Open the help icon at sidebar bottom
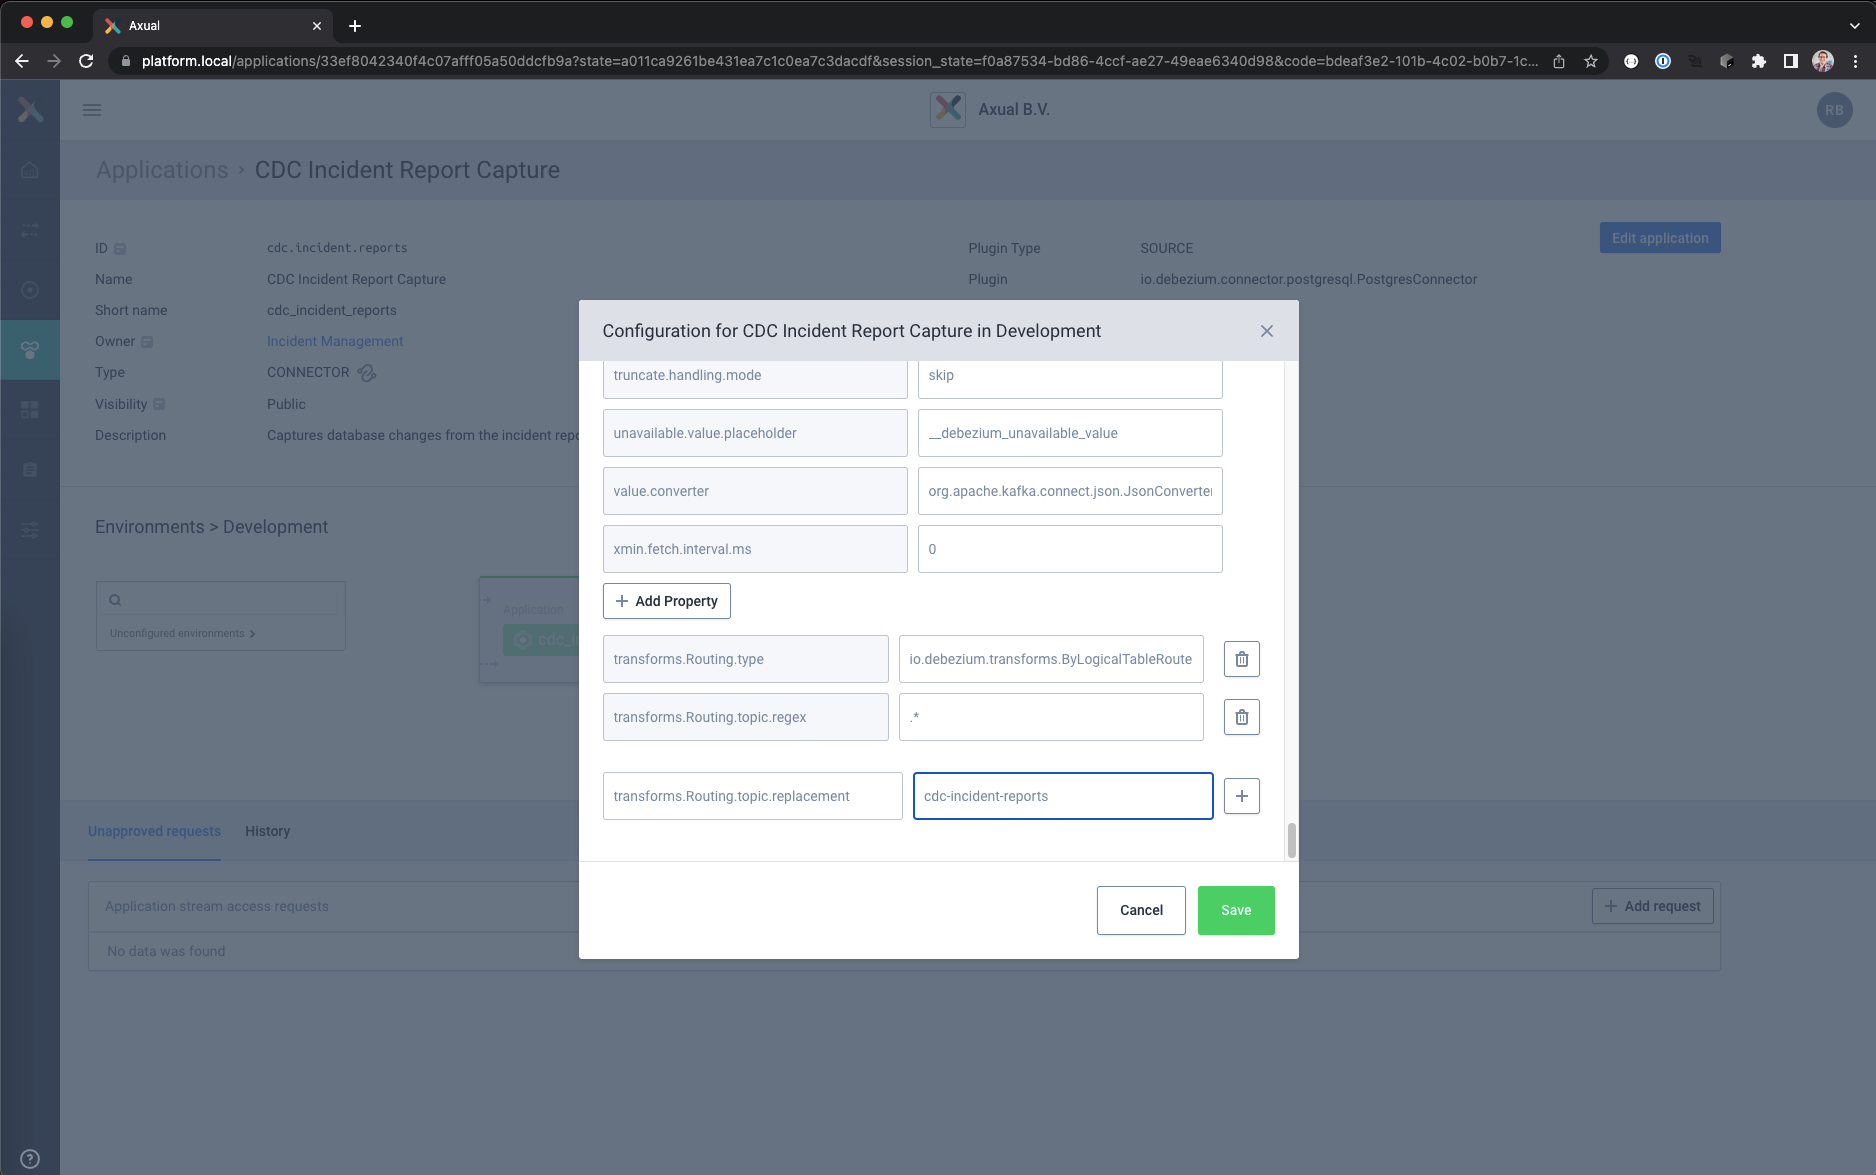Image resolution: width=1876 pixels, height=1175 pixels. pos(30,1159)
